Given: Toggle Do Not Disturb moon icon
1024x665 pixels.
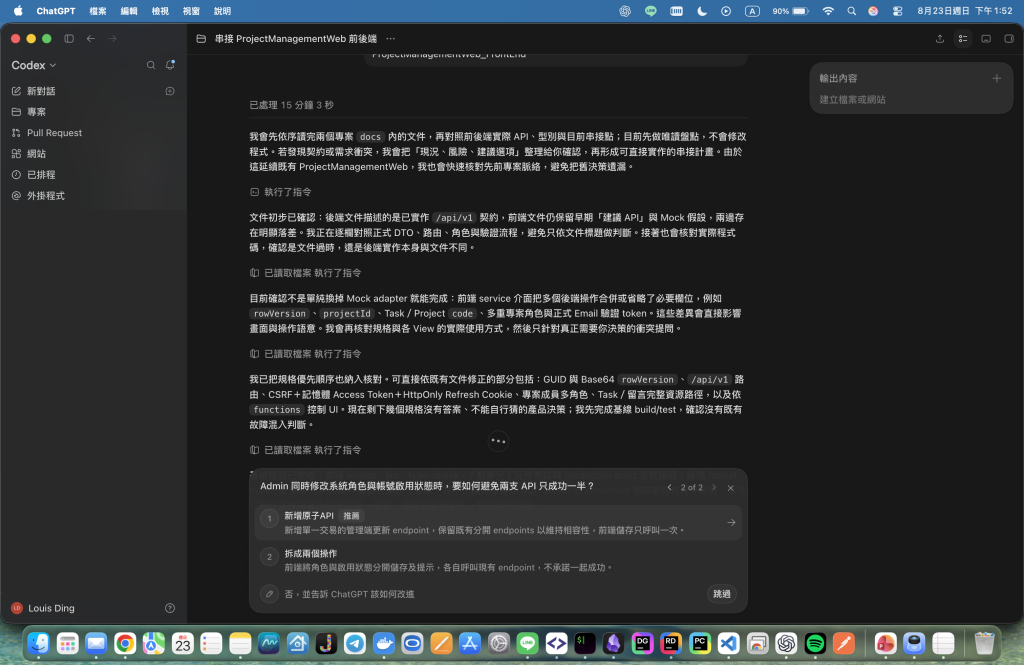Looking at the screenshot, I should click(x=702, y=11).
